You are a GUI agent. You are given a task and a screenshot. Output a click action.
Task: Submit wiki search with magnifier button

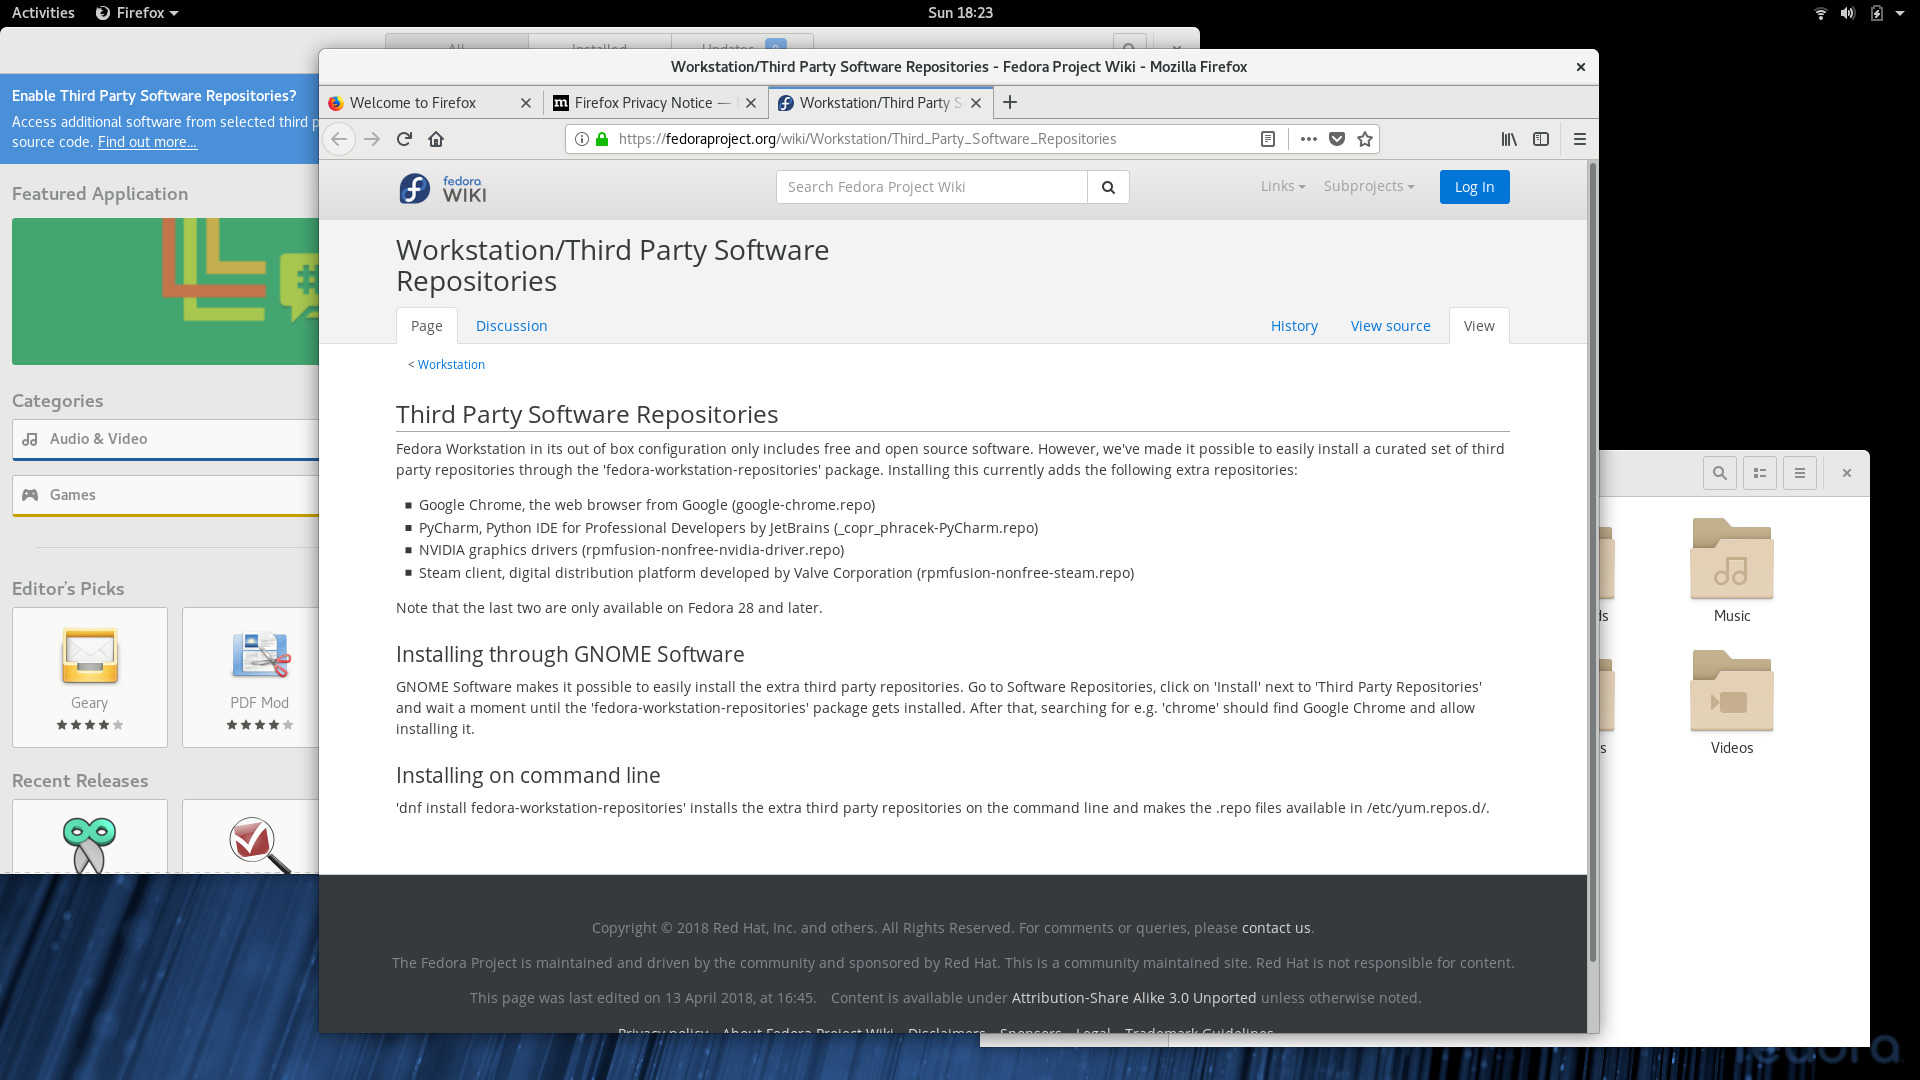(1108, 187)
